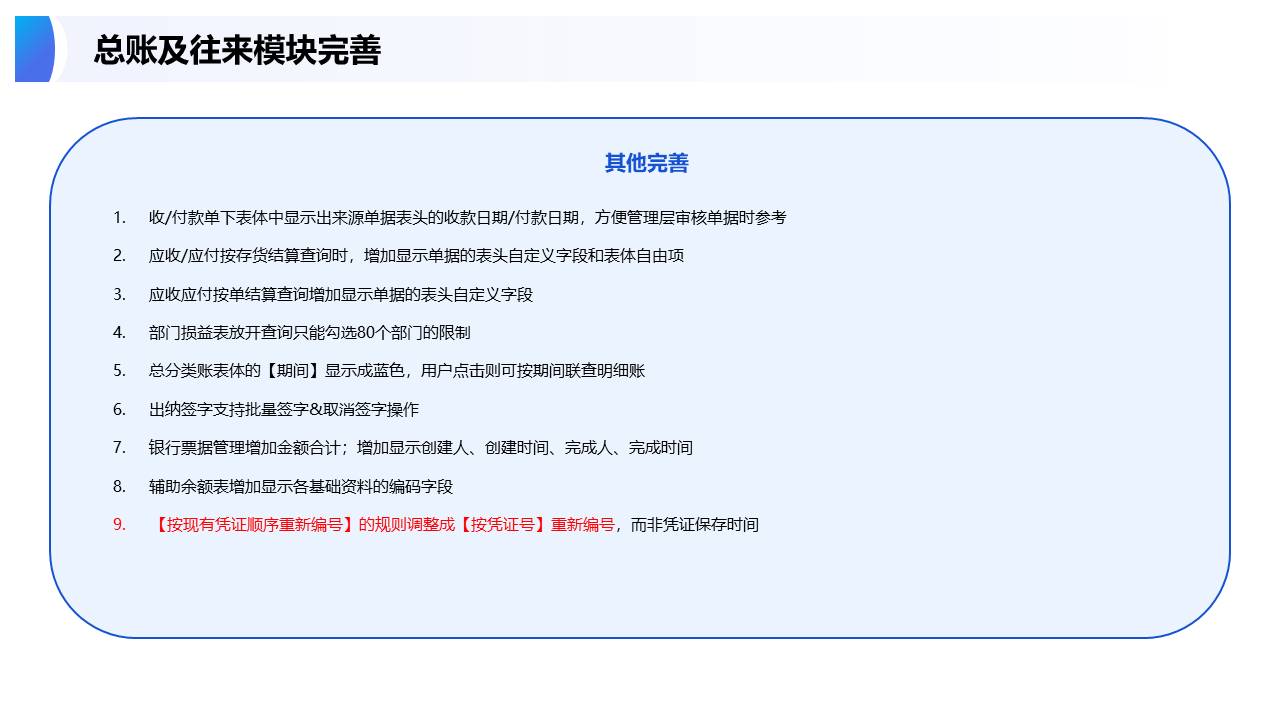Click the 应收应付按单结算查询 list item
The image size is (1280, 720).
point(341,294)
